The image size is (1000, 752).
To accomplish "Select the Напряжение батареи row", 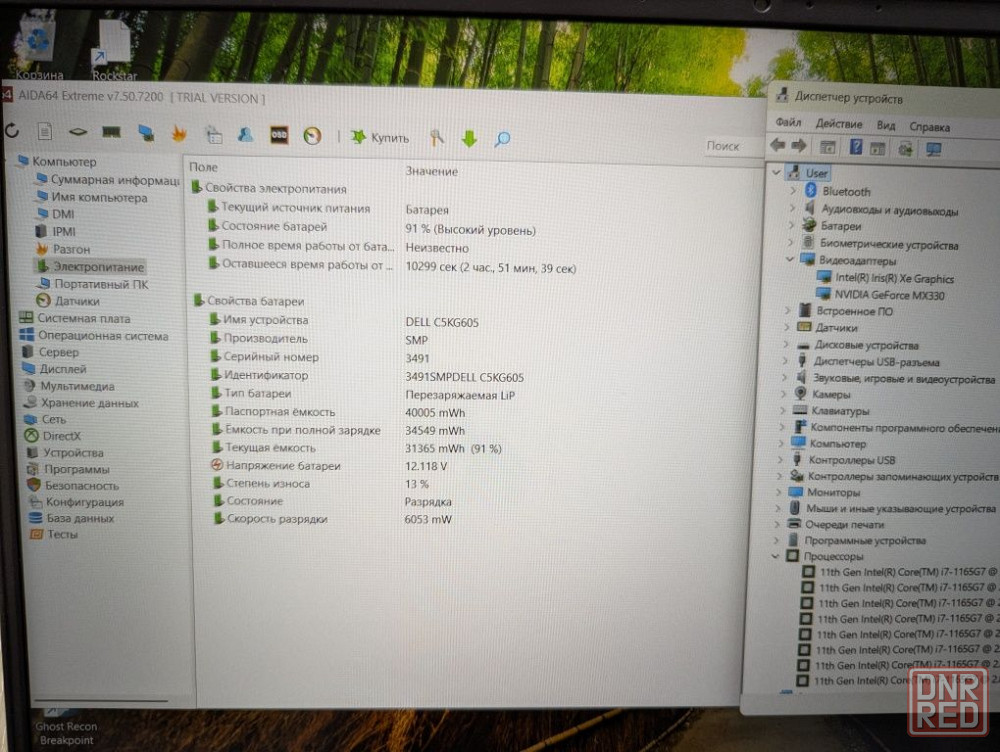I will pos(330,466).
